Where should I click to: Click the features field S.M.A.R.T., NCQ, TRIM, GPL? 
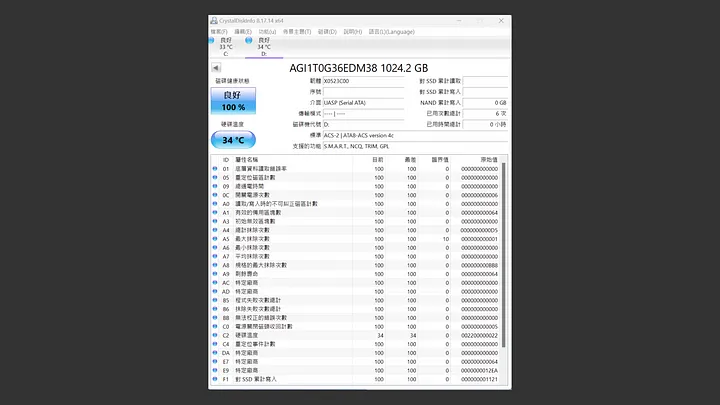pos(415,146)
